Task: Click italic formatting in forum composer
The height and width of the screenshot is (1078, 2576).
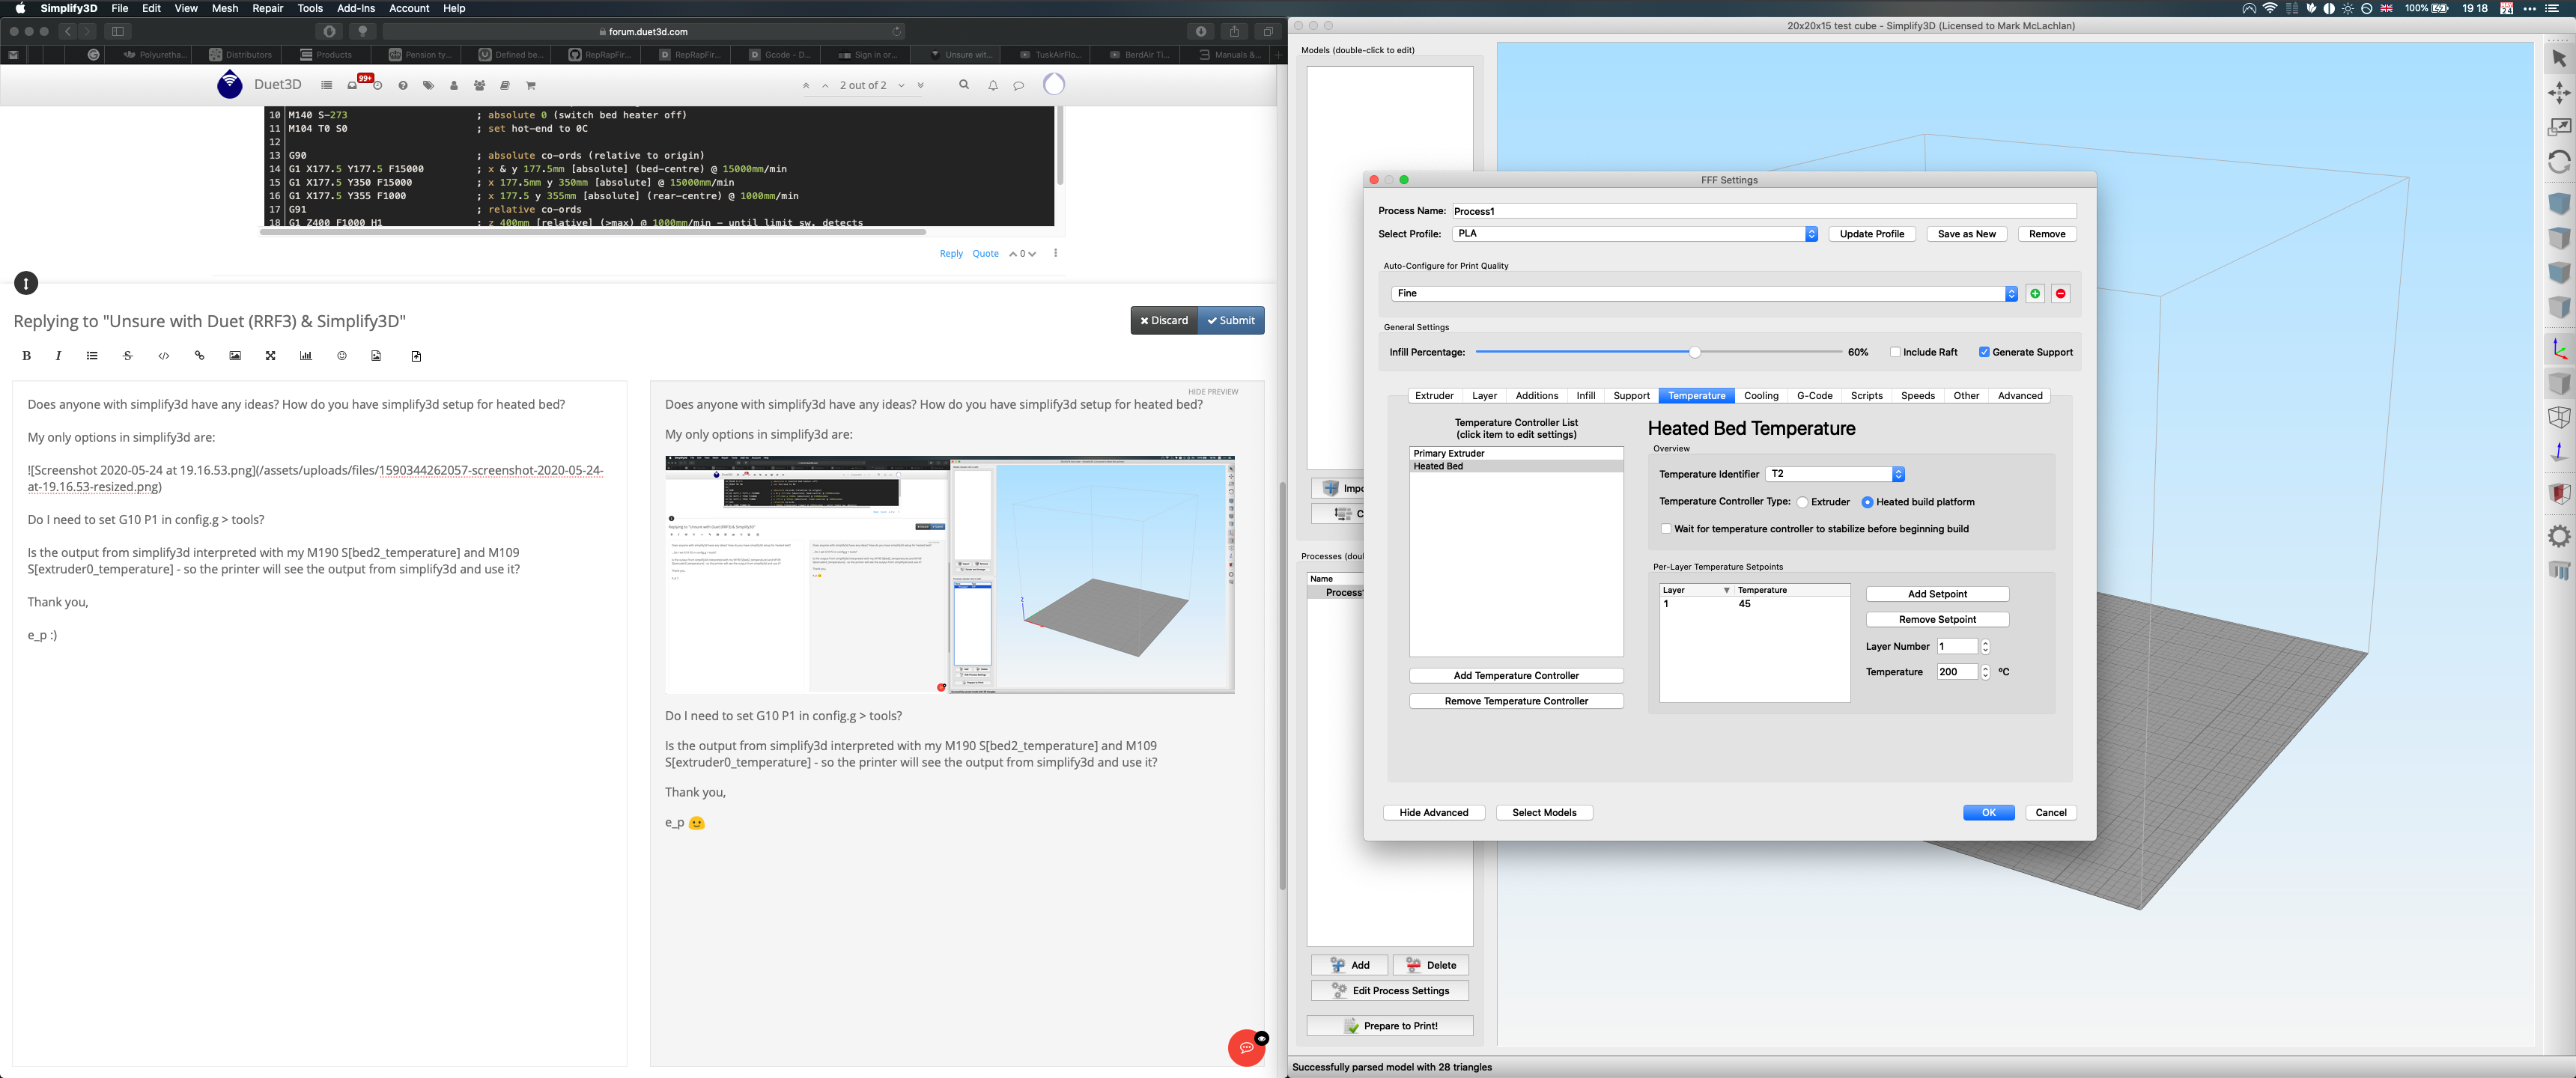Action: point(58,356)
